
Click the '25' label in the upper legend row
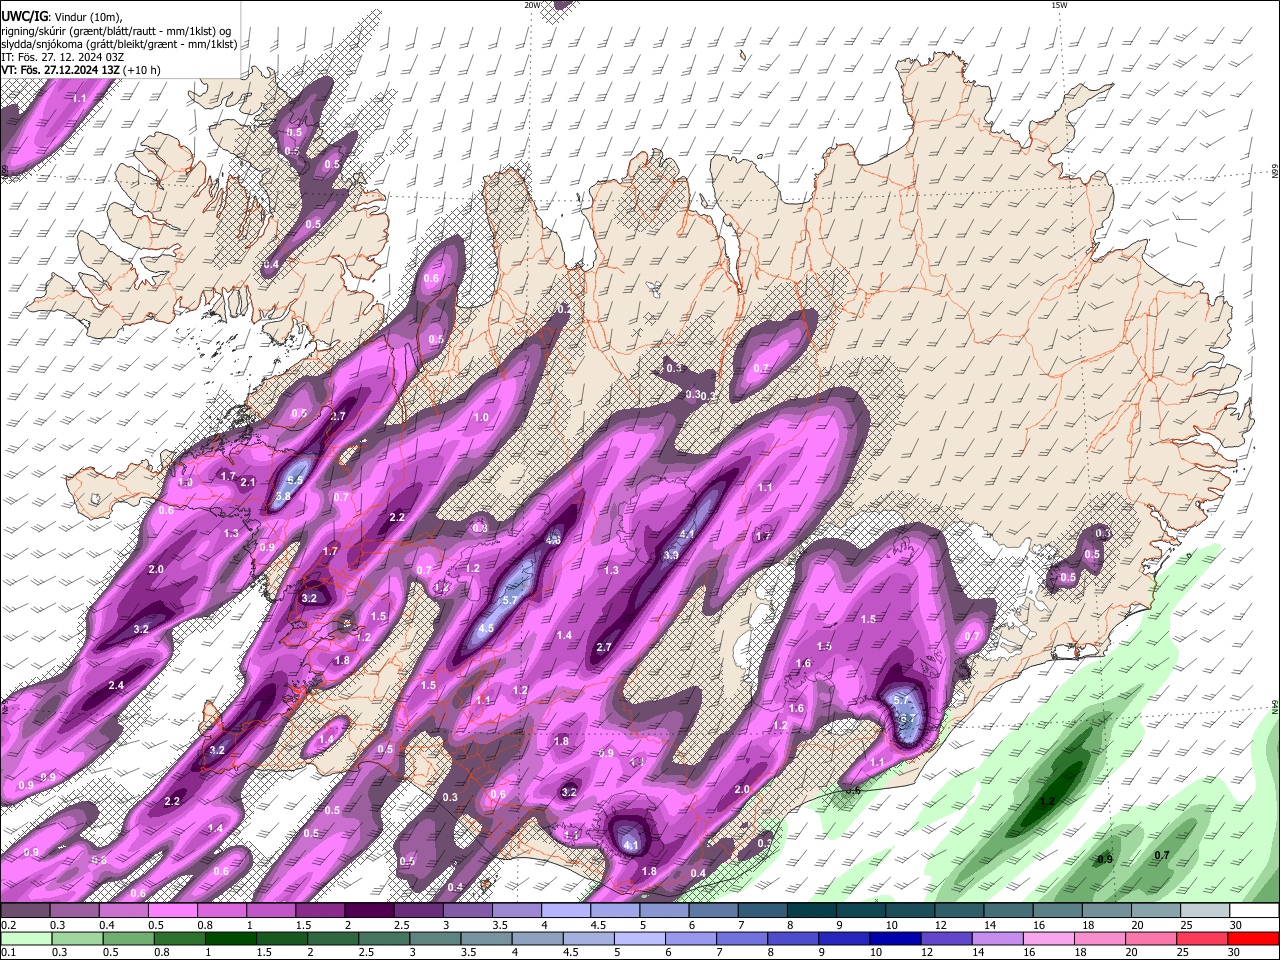[x=1186, y=925]
